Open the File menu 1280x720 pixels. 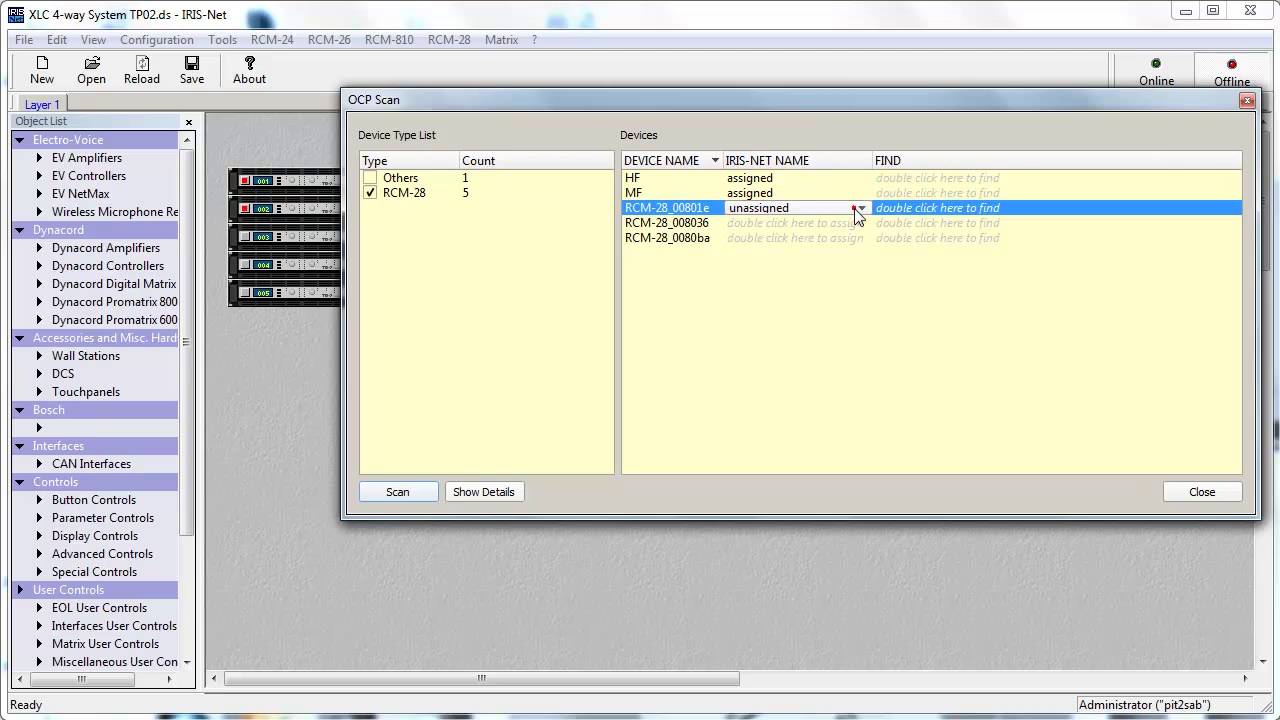pyautogui.click(x=24, y=40)
